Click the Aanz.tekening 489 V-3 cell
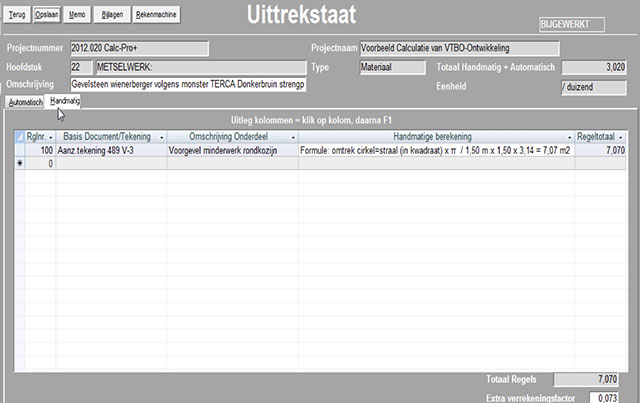This screenshot has height=403, width=640. click(110, 150)
